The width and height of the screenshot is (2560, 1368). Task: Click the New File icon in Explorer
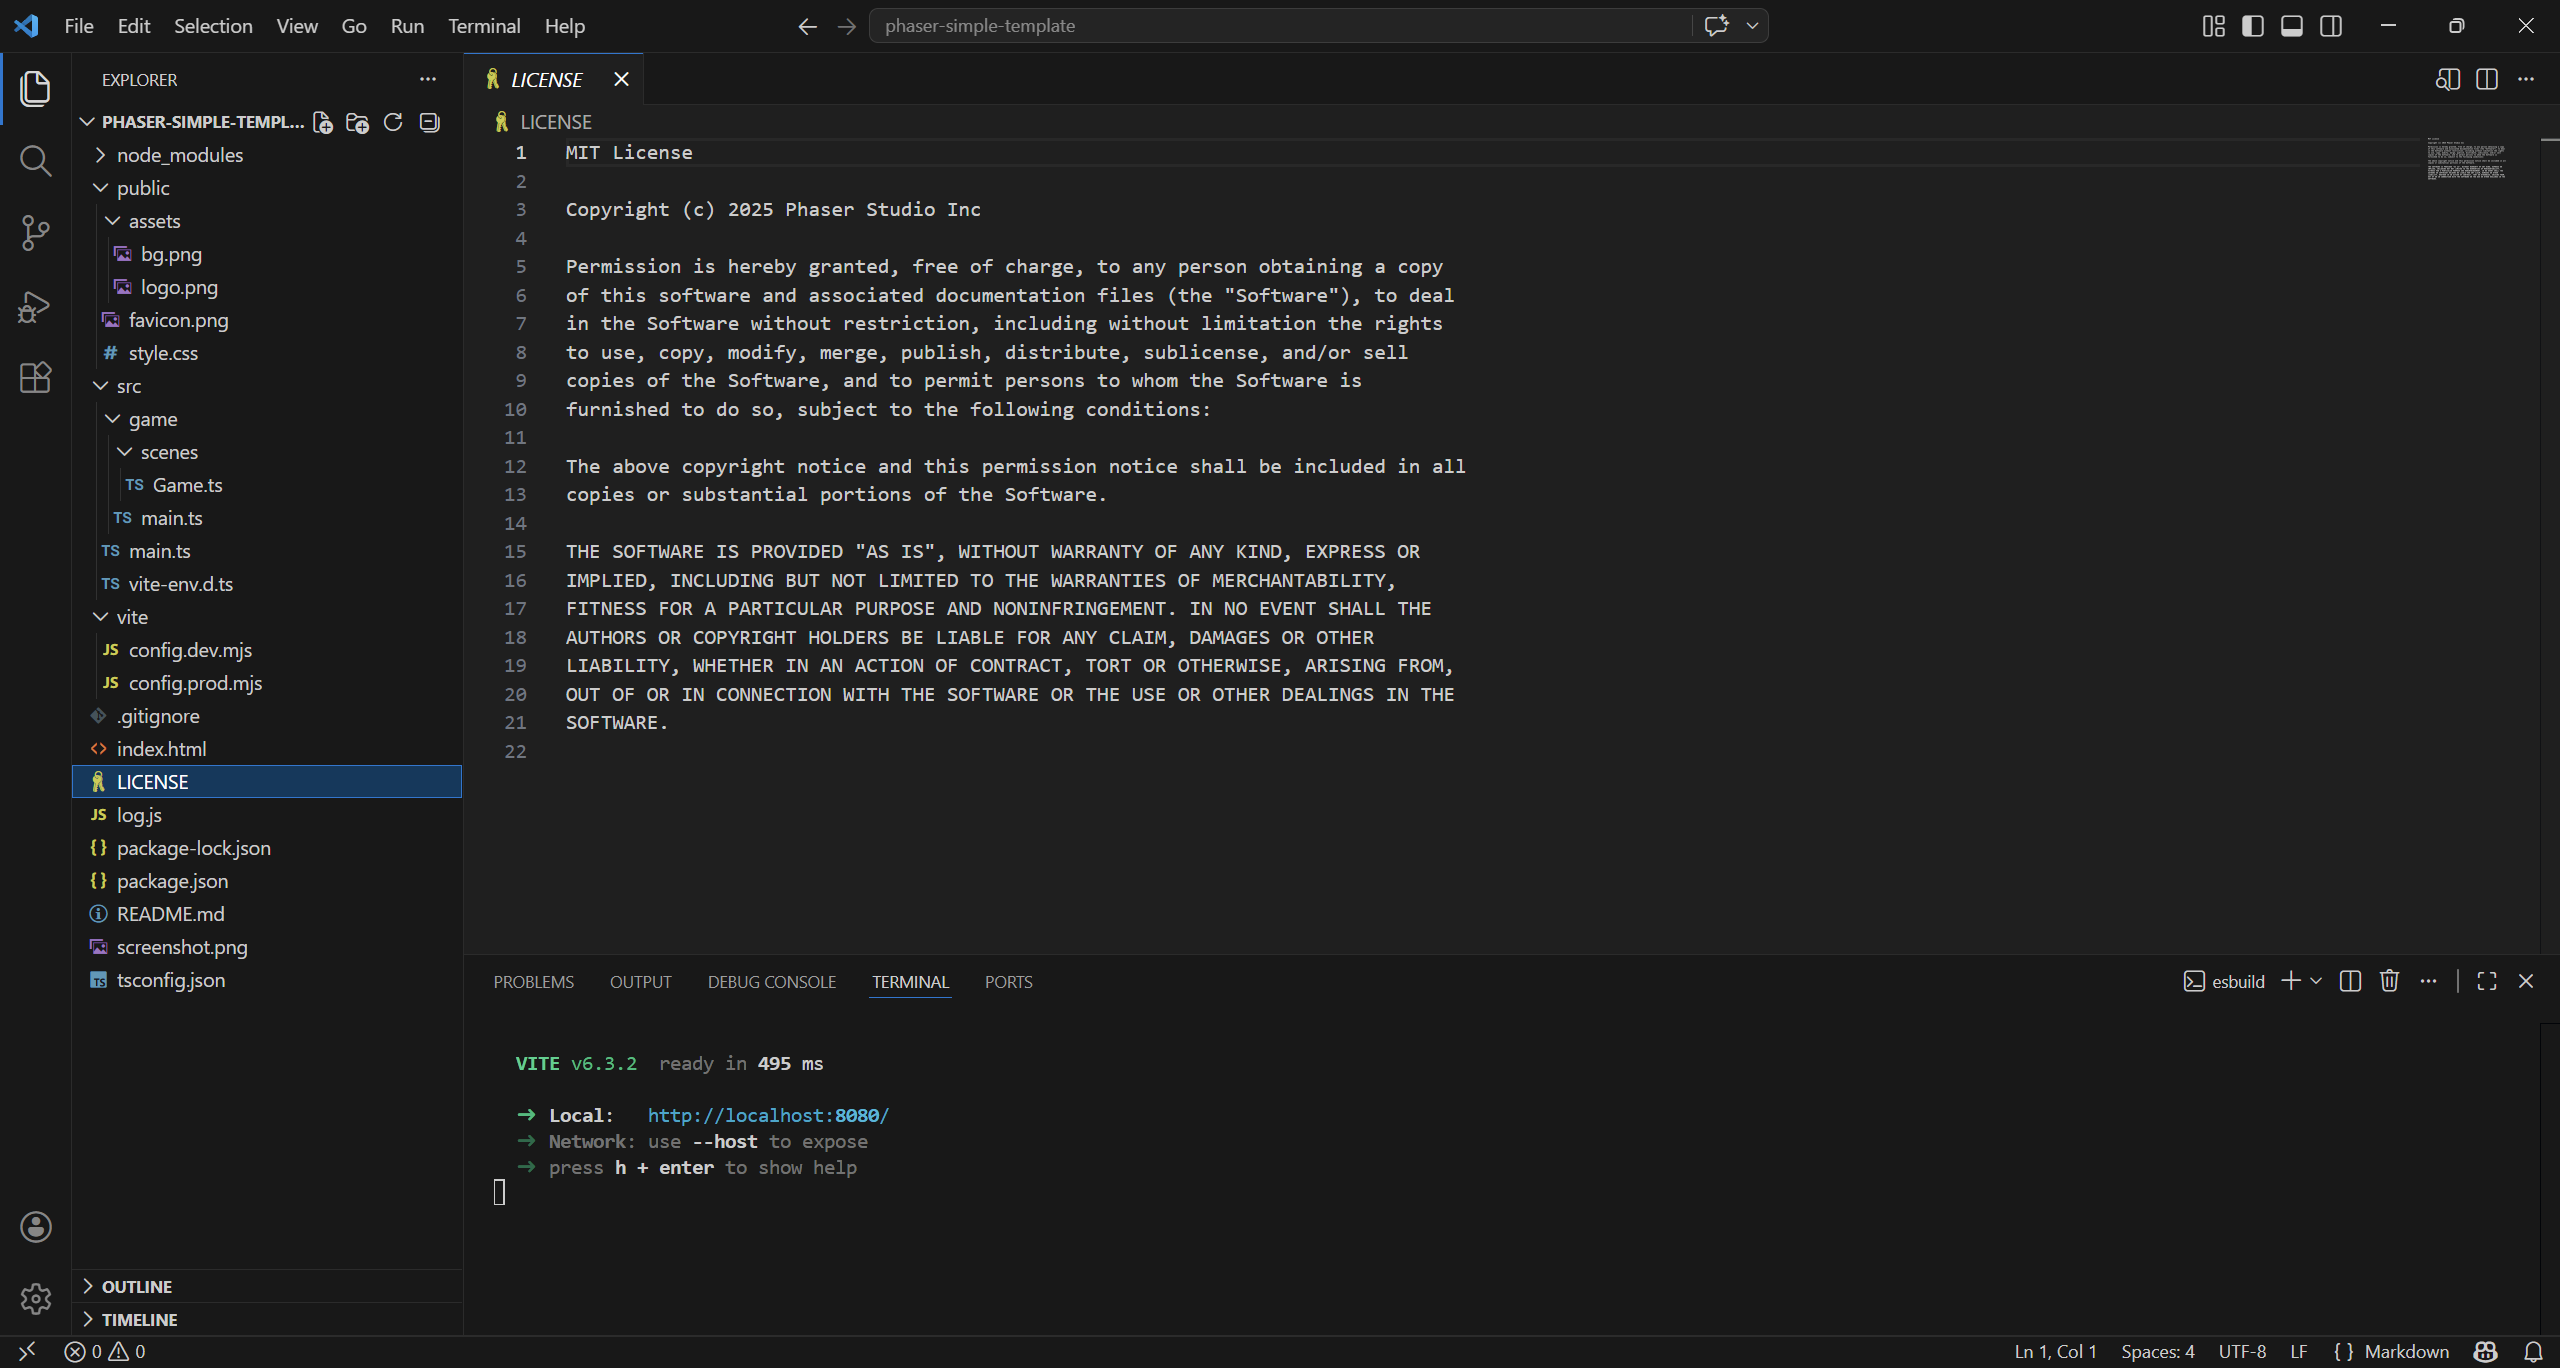(x=322, y=122)
